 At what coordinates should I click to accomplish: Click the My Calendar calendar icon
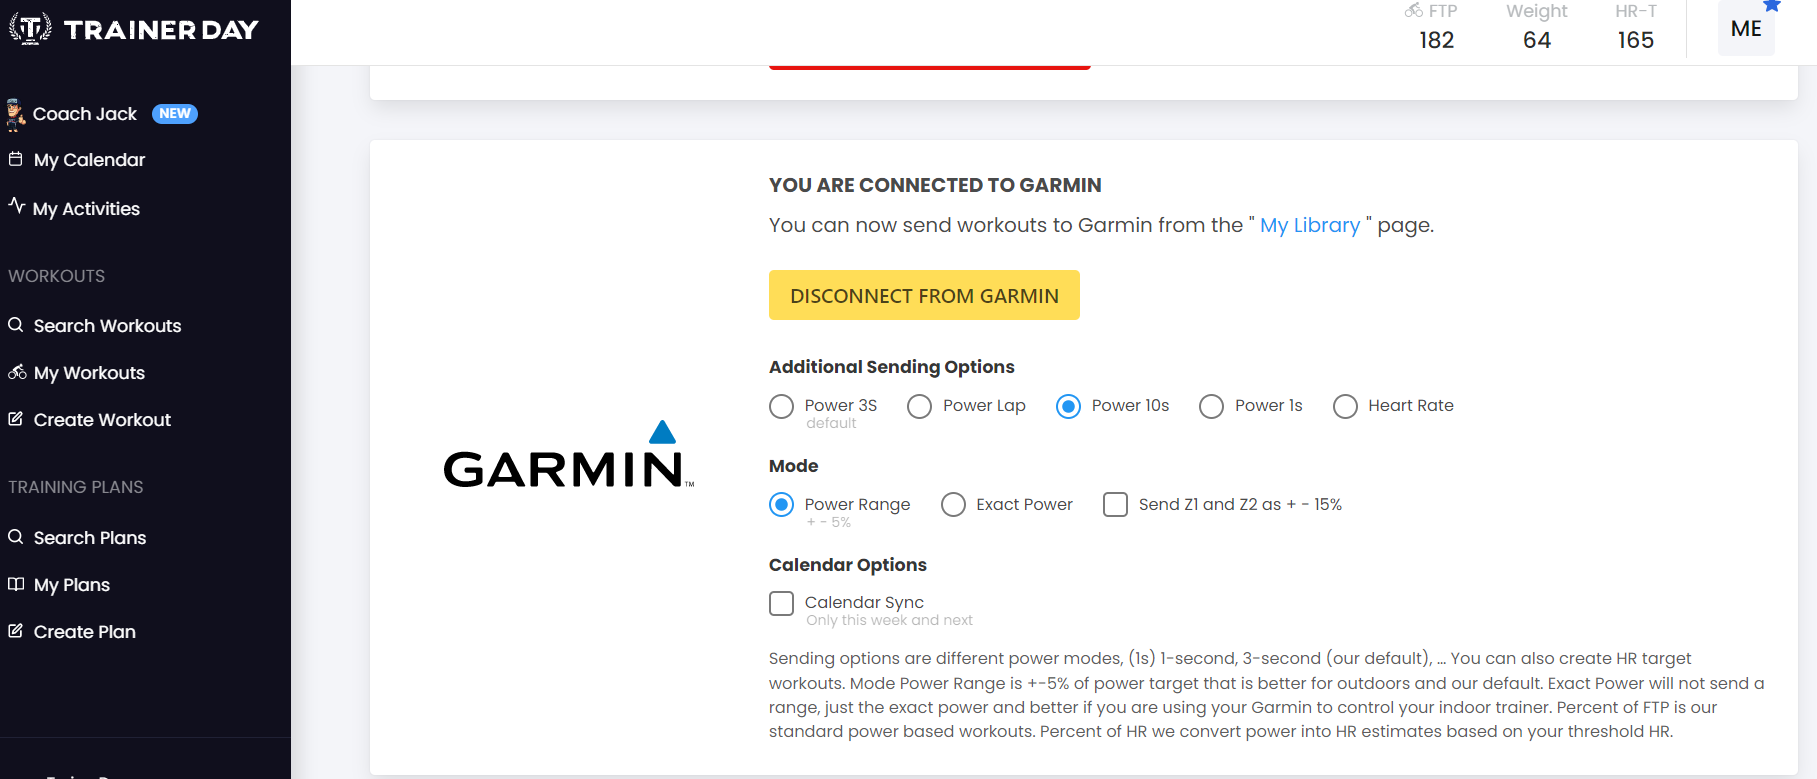[16, 159]
